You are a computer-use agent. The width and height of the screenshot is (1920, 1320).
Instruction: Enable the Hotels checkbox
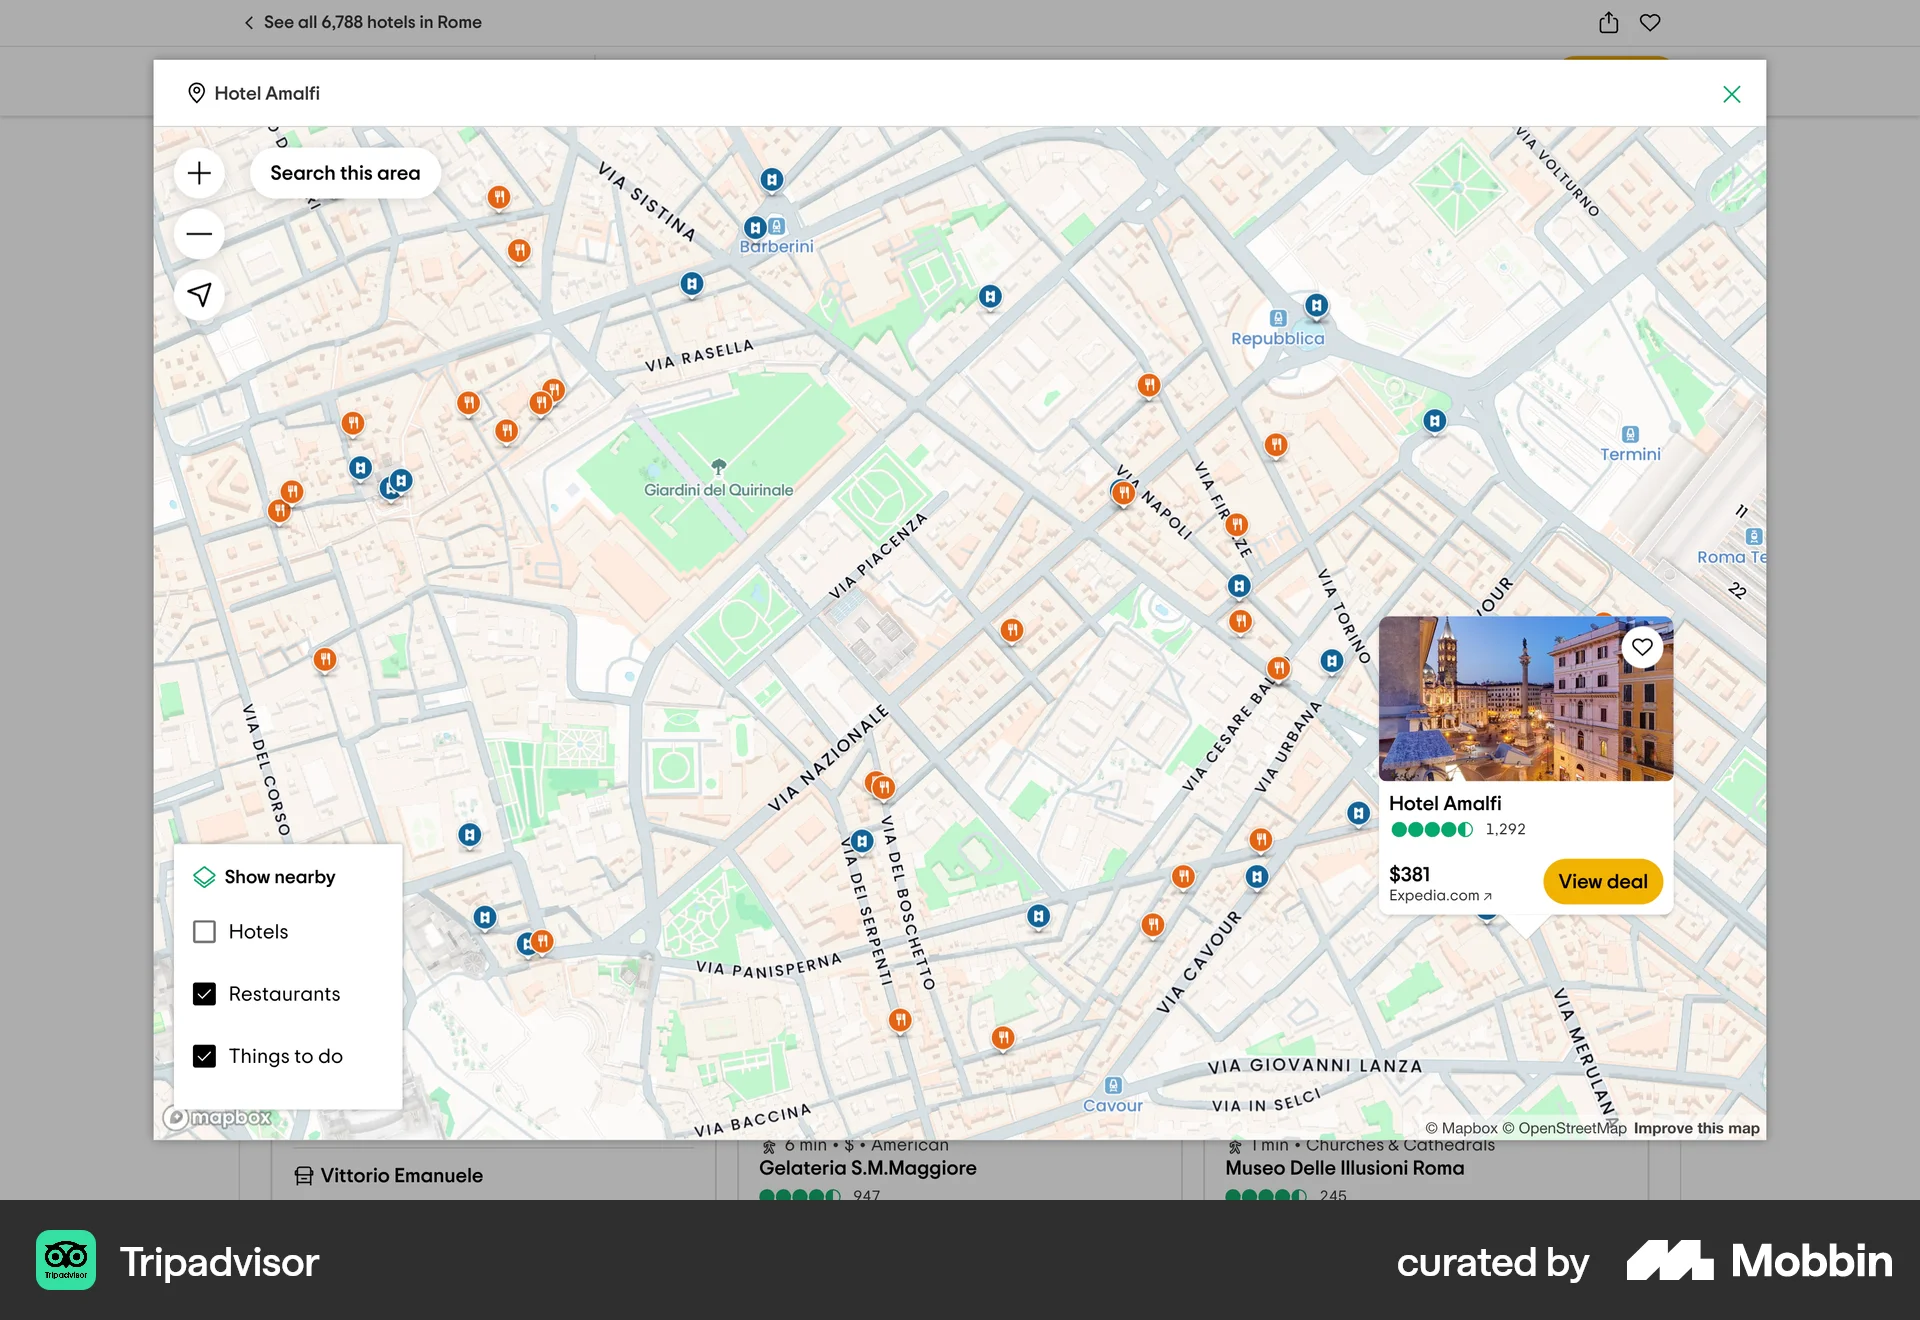click(204, 931)
